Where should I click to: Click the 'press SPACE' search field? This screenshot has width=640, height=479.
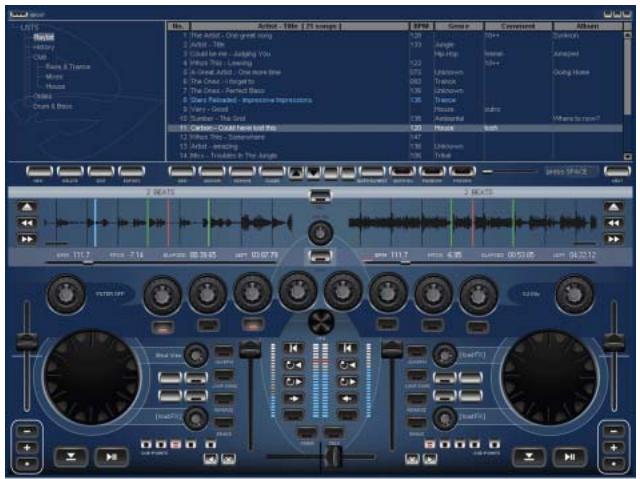[x=570, y=172]
